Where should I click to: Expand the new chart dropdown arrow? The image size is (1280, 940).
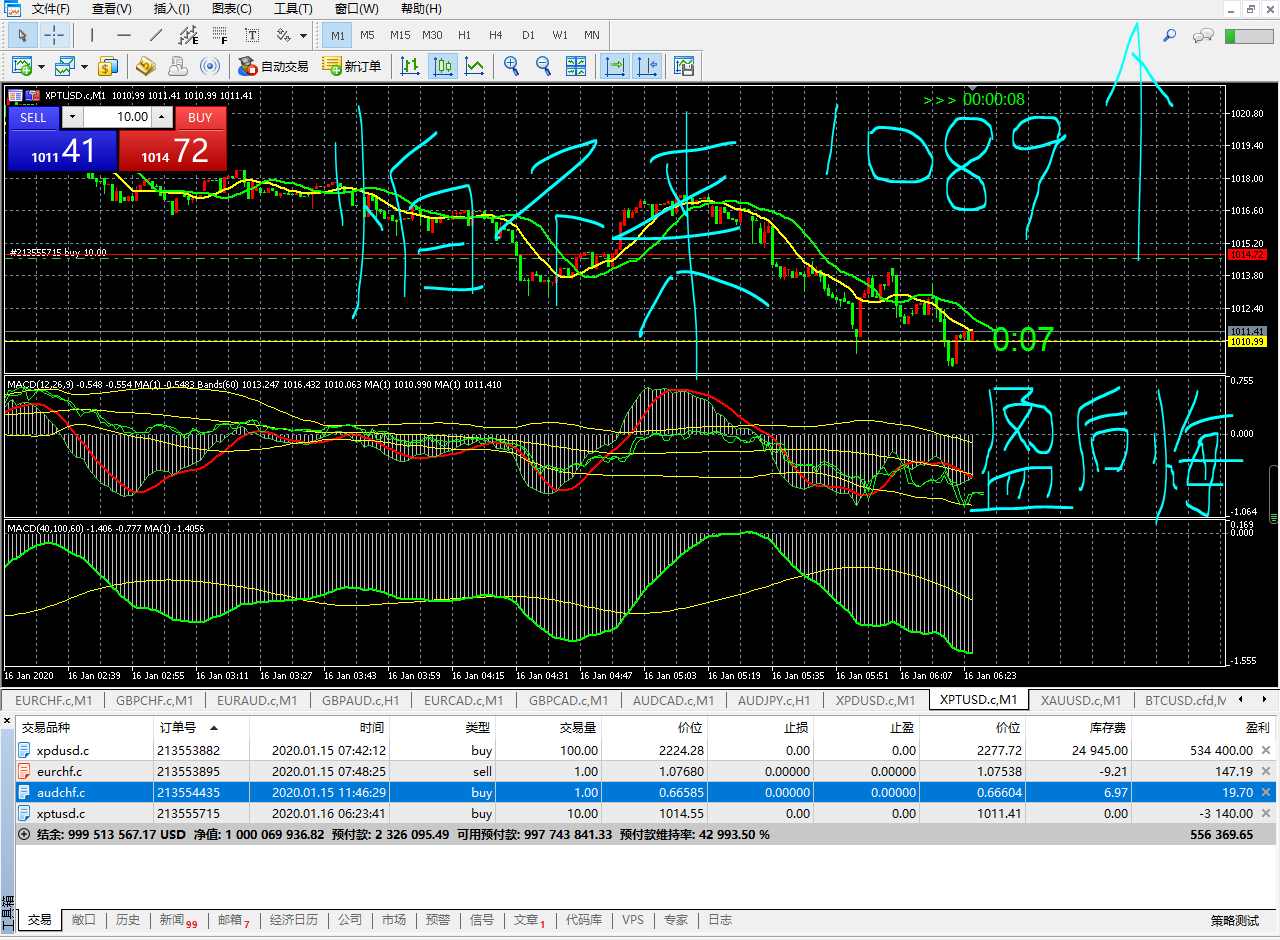point(41,67)
